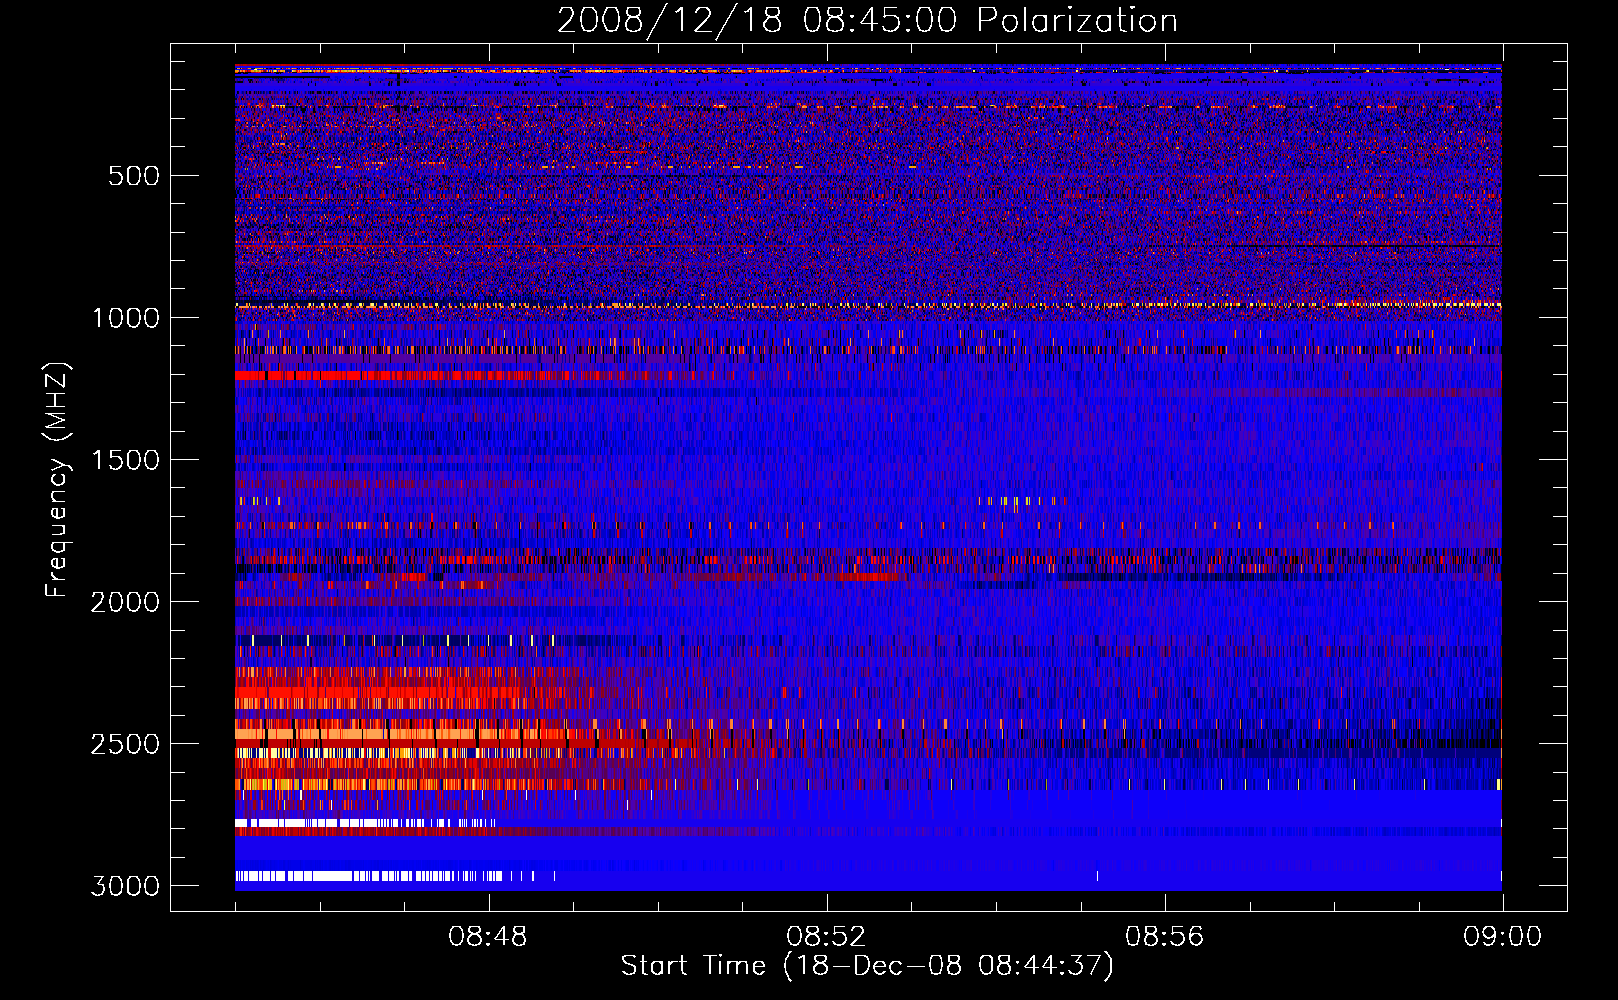Click the 500 frequency tick label

(134, 176)
